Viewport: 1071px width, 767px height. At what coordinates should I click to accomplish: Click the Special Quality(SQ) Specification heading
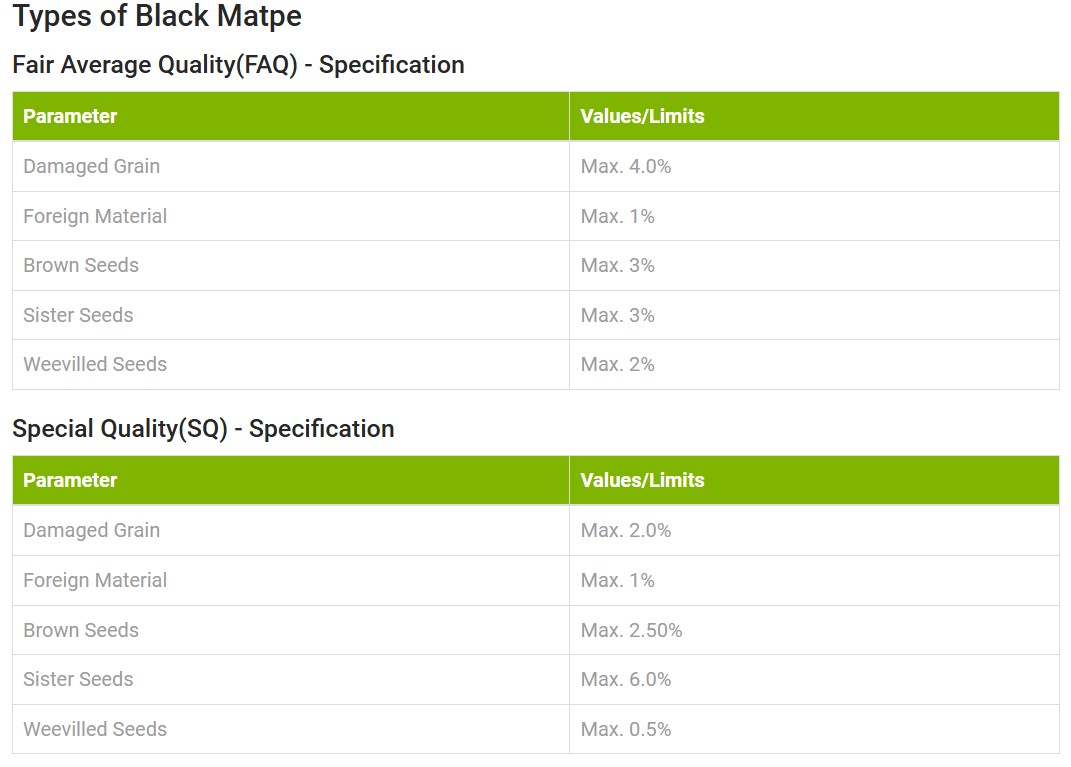(203, 429)
